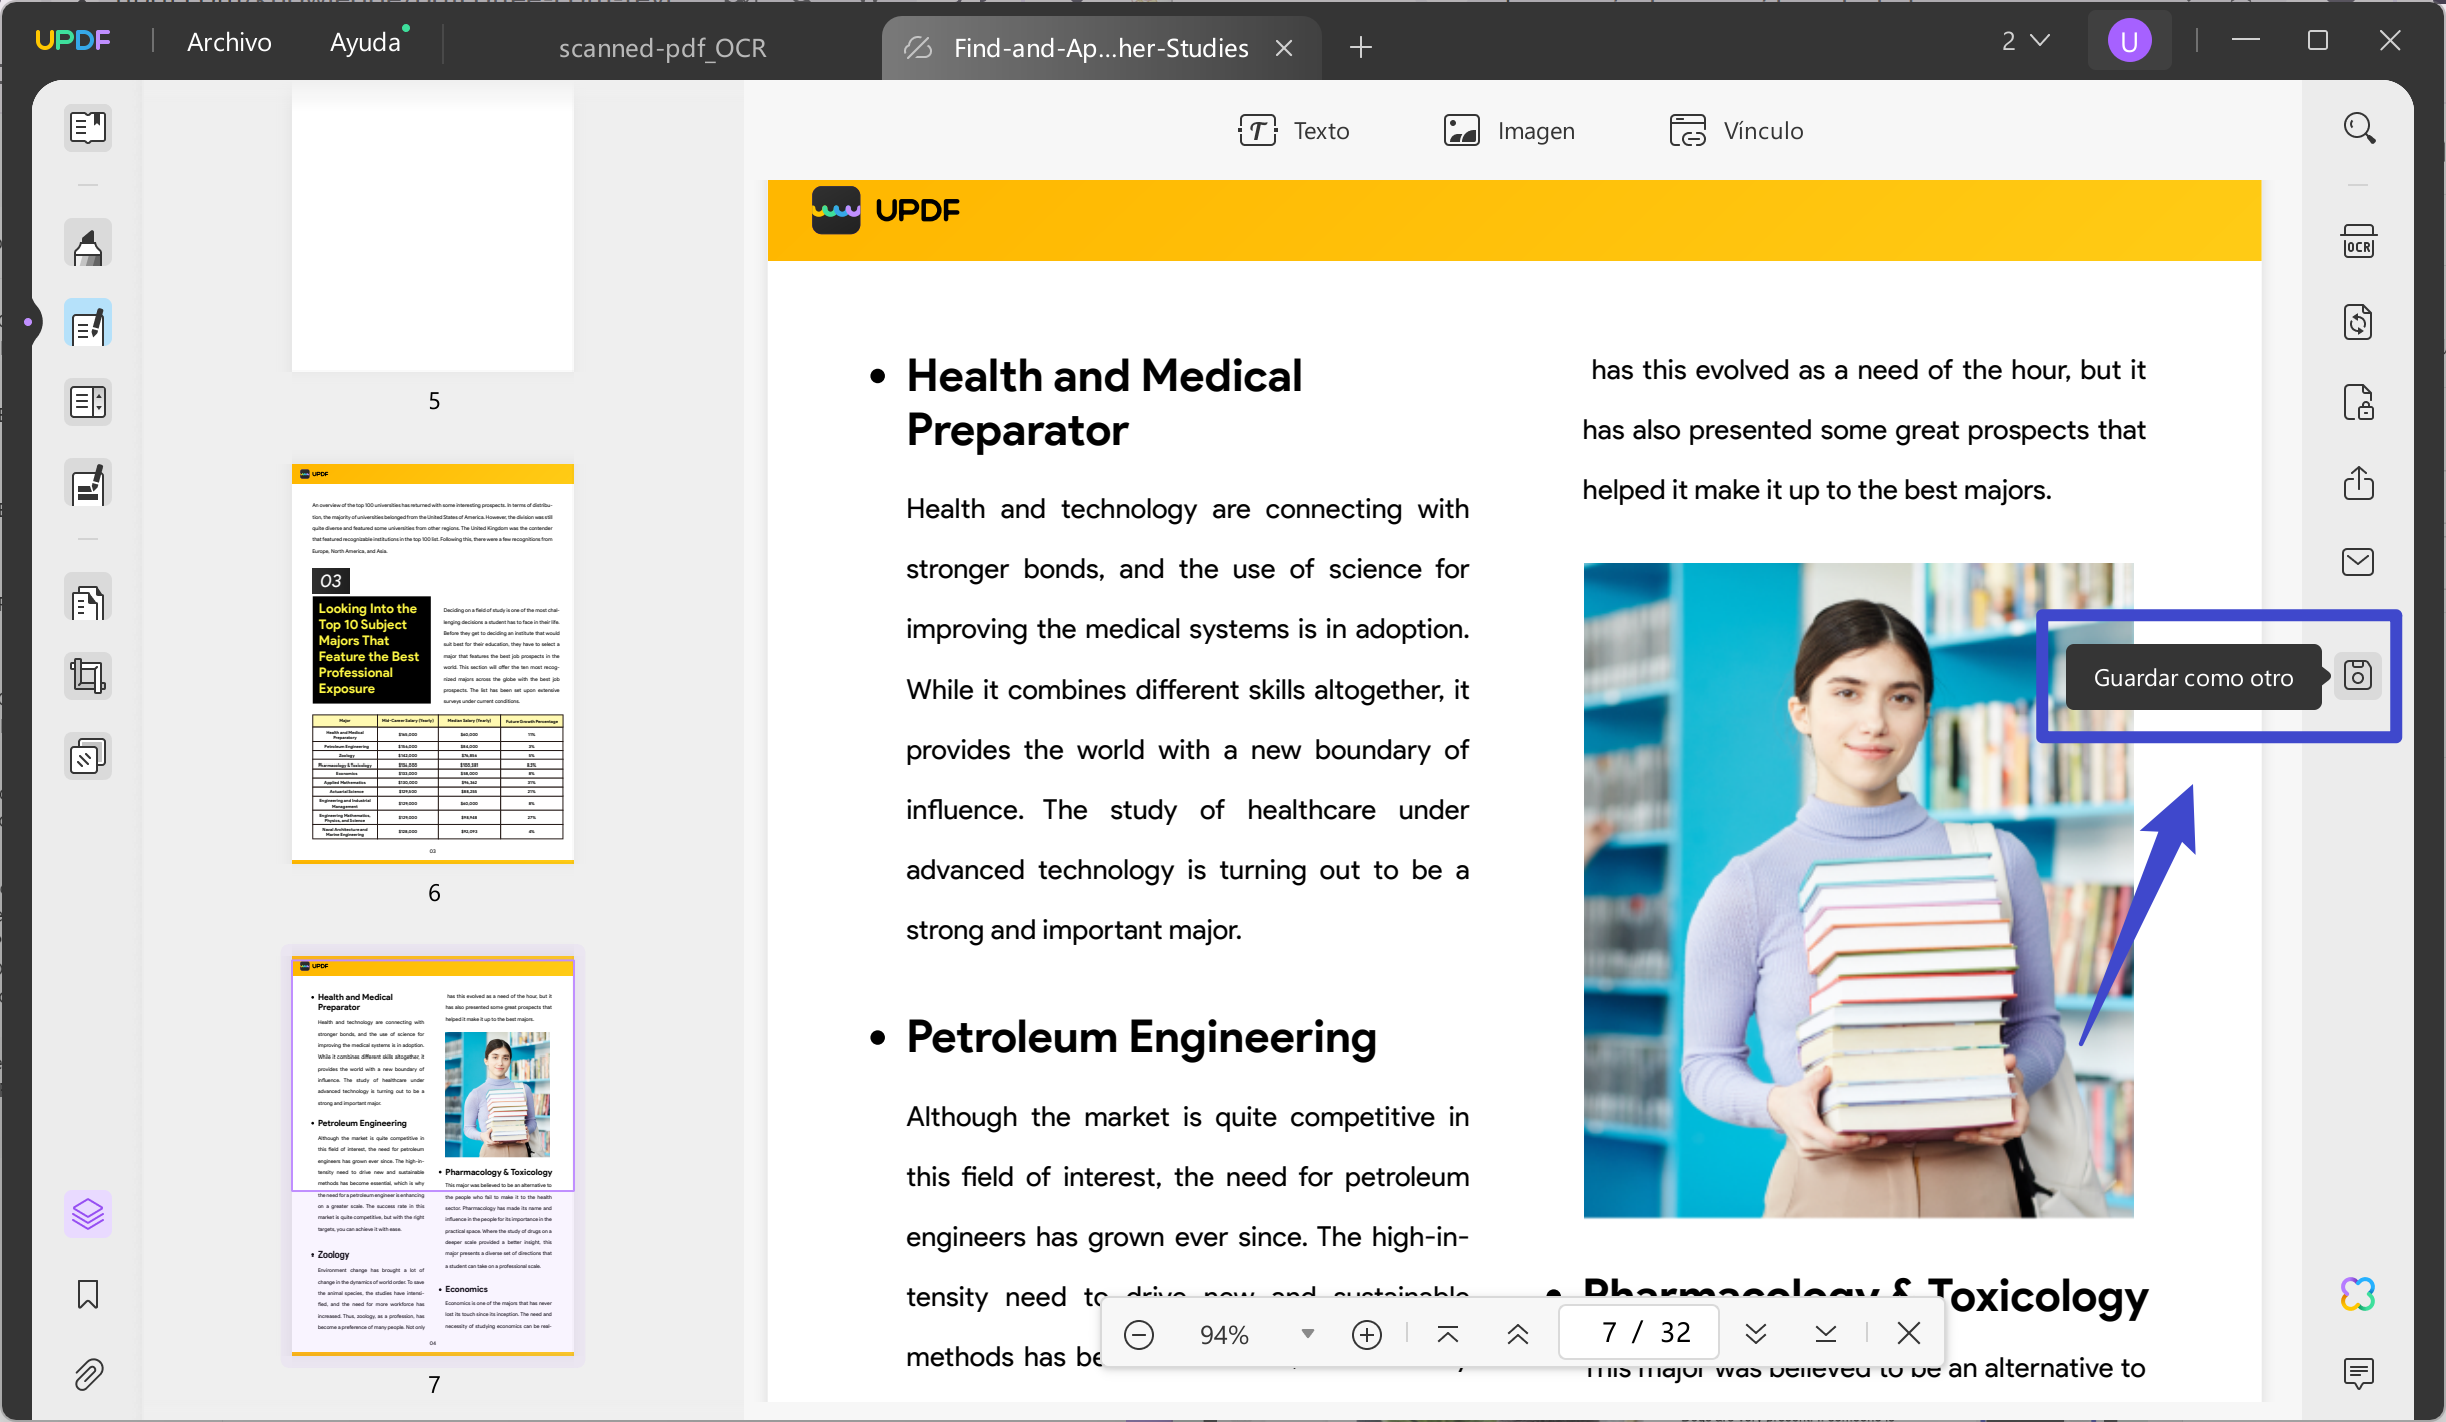Open the Archivo menu
This screenshot has width=2446, height=1422.
229,42
